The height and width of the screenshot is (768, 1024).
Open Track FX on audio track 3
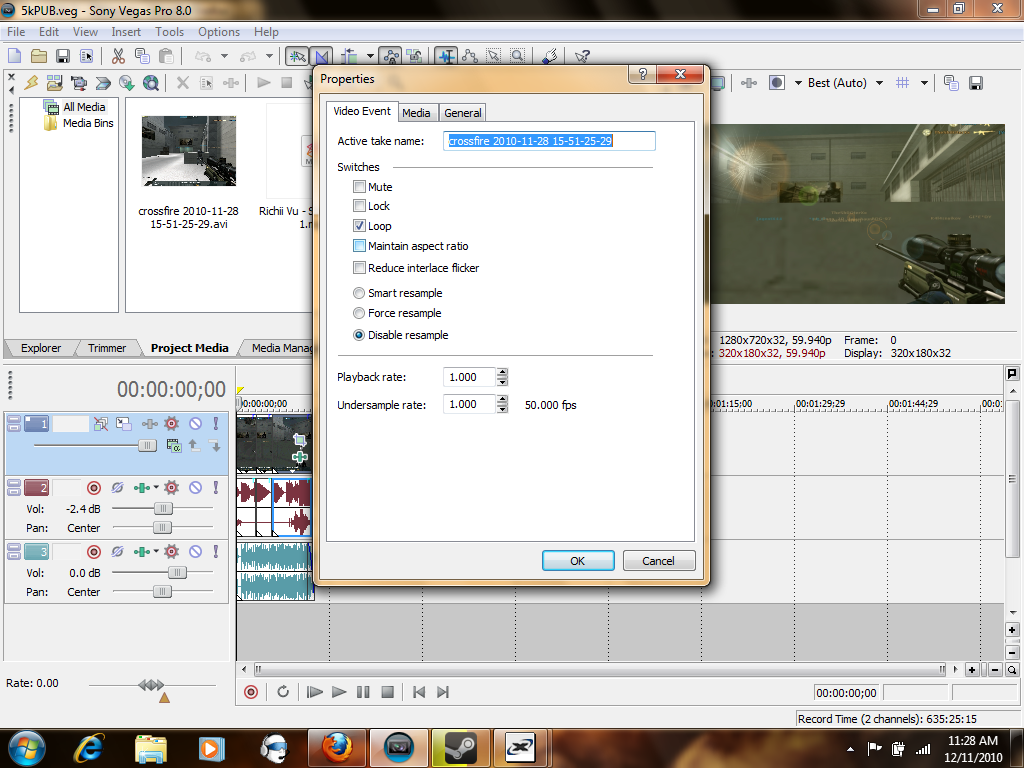click(x=171, y=551)
